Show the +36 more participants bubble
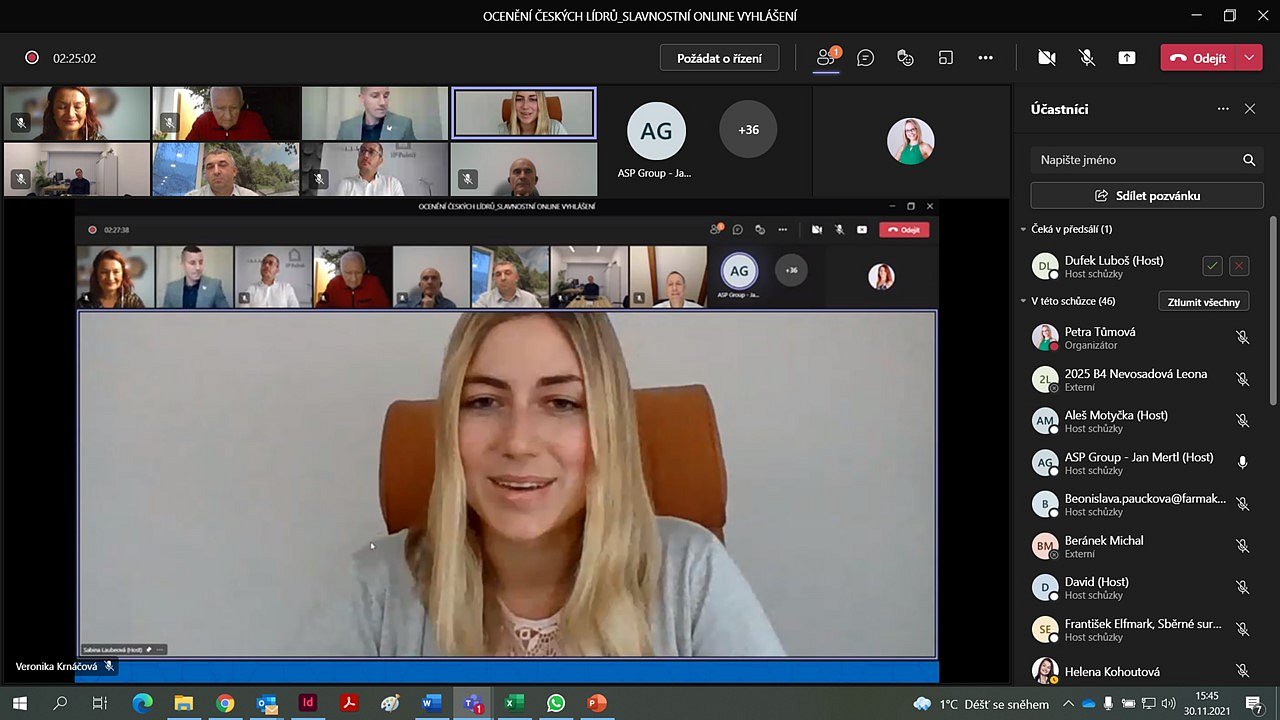This screenshot has width=1280, height=720. [748, 129]
